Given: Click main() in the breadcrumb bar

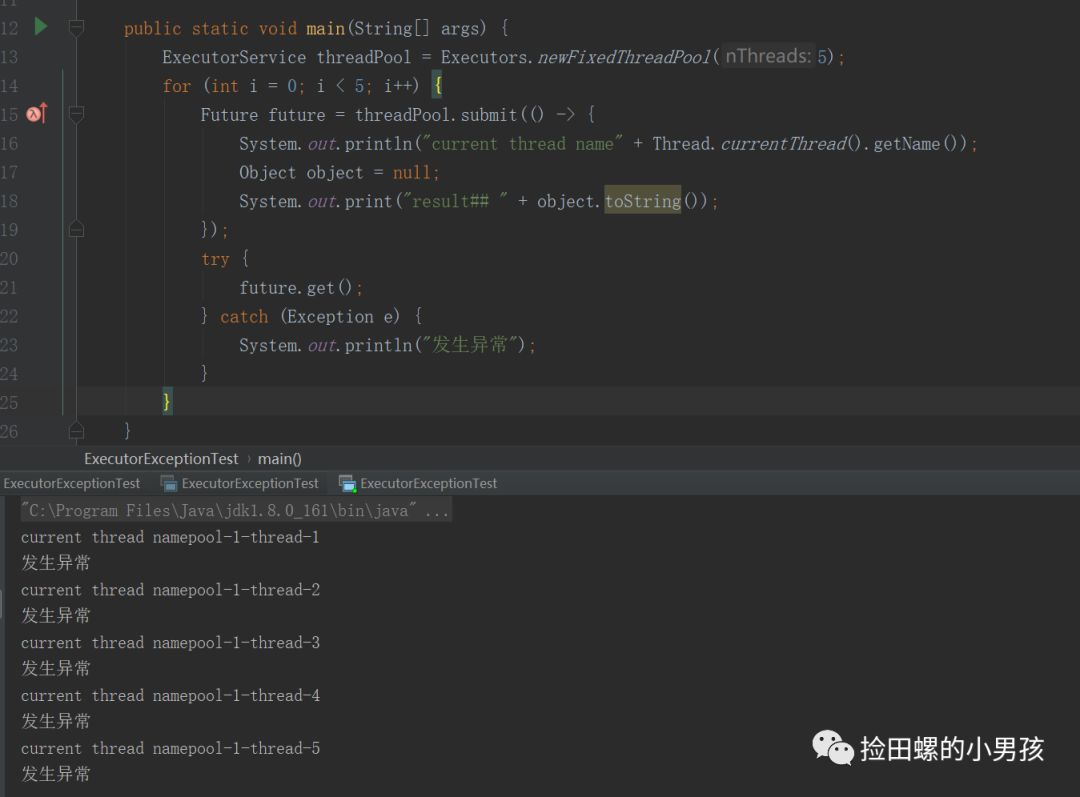Looking at the screenshot, I should [x=280, y=459].
